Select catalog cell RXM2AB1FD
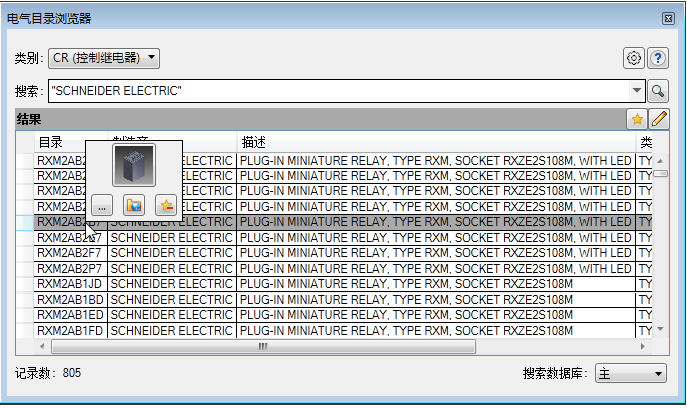The width and height of the screenshot is (687, 408). point(71,331)
